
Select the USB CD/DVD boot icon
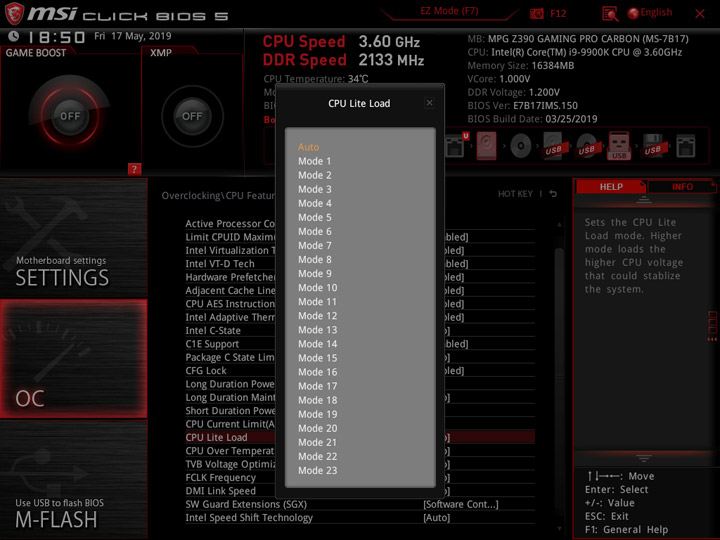click(587, 146)
